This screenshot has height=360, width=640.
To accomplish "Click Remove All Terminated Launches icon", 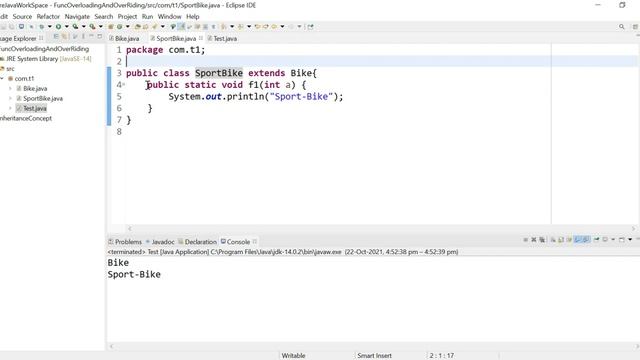I will pyautogui.click(x=542, y=240).
